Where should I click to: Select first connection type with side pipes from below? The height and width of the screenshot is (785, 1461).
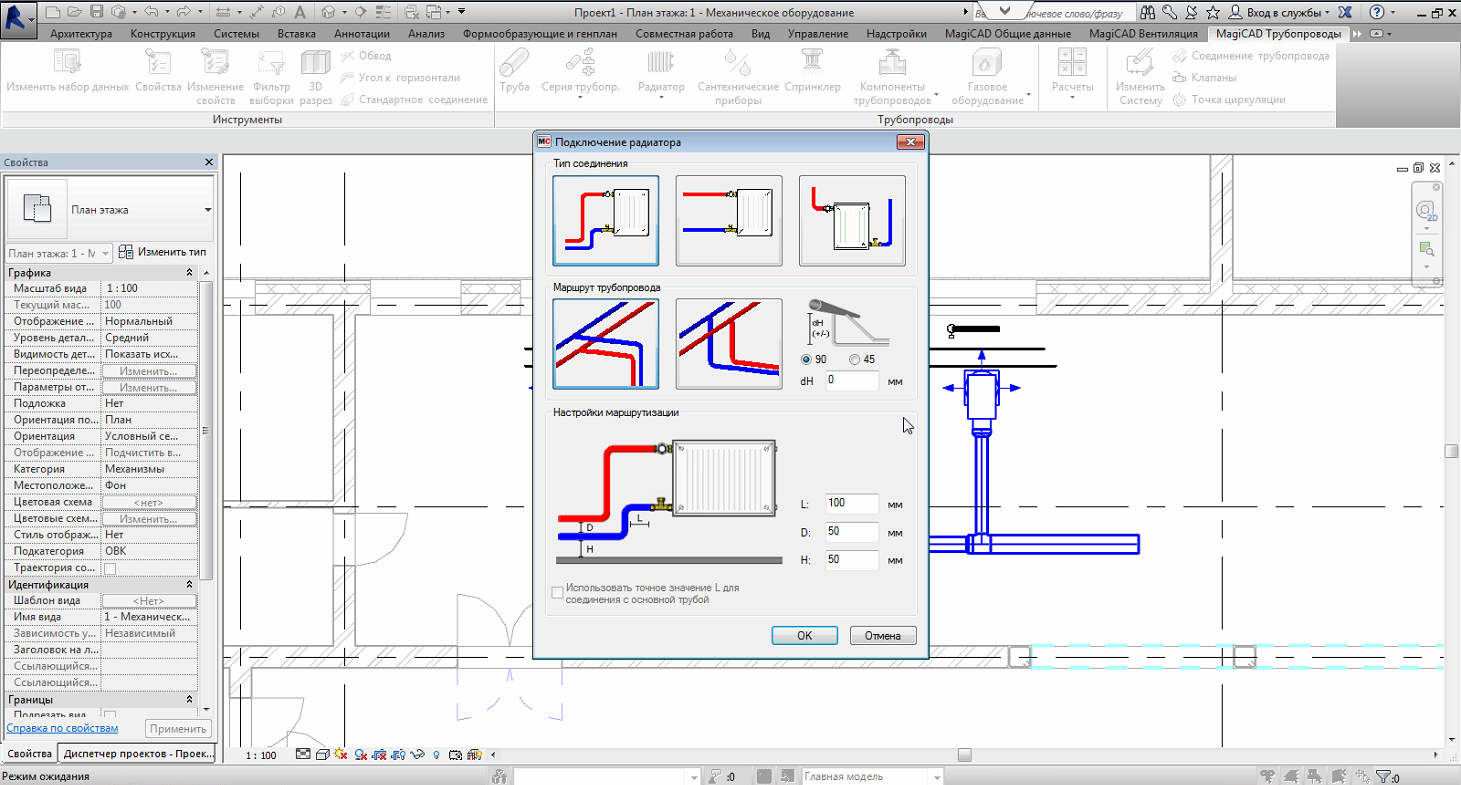click(605, 220)
